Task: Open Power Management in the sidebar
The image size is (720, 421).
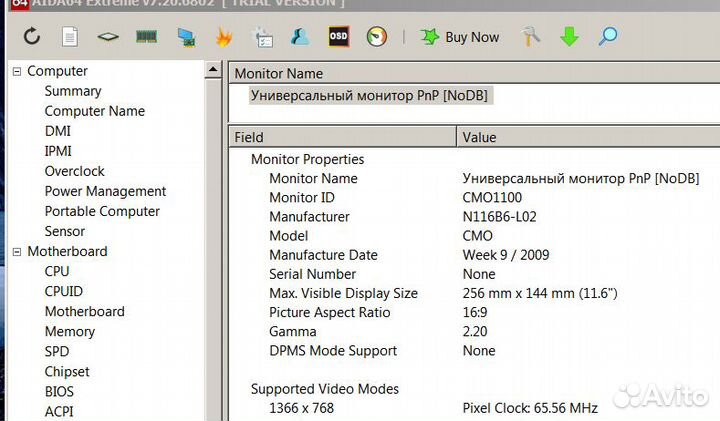Action: pyautogui.click(x=105, y=191)
